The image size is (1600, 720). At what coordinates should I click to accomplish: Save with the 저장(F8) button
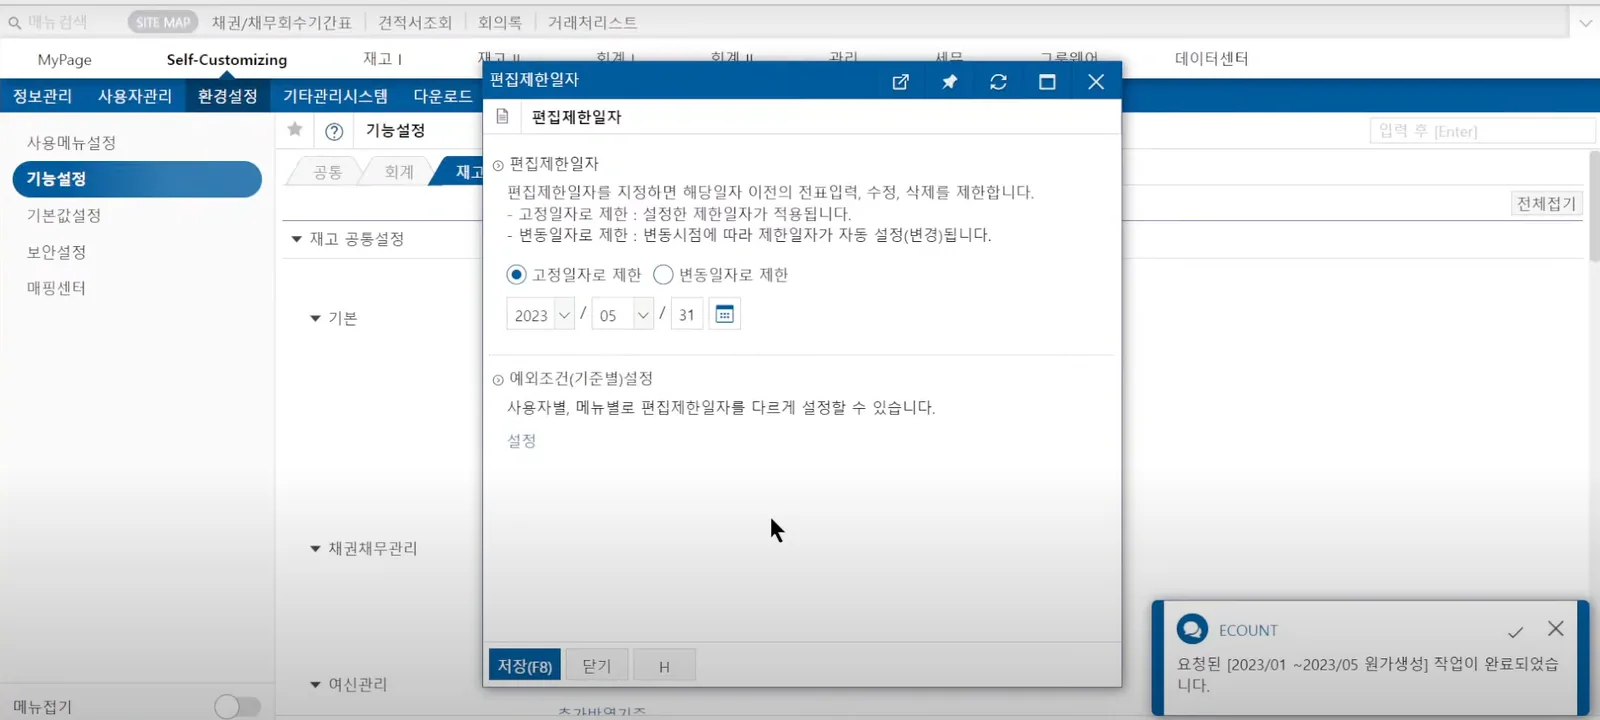point(525,666)
